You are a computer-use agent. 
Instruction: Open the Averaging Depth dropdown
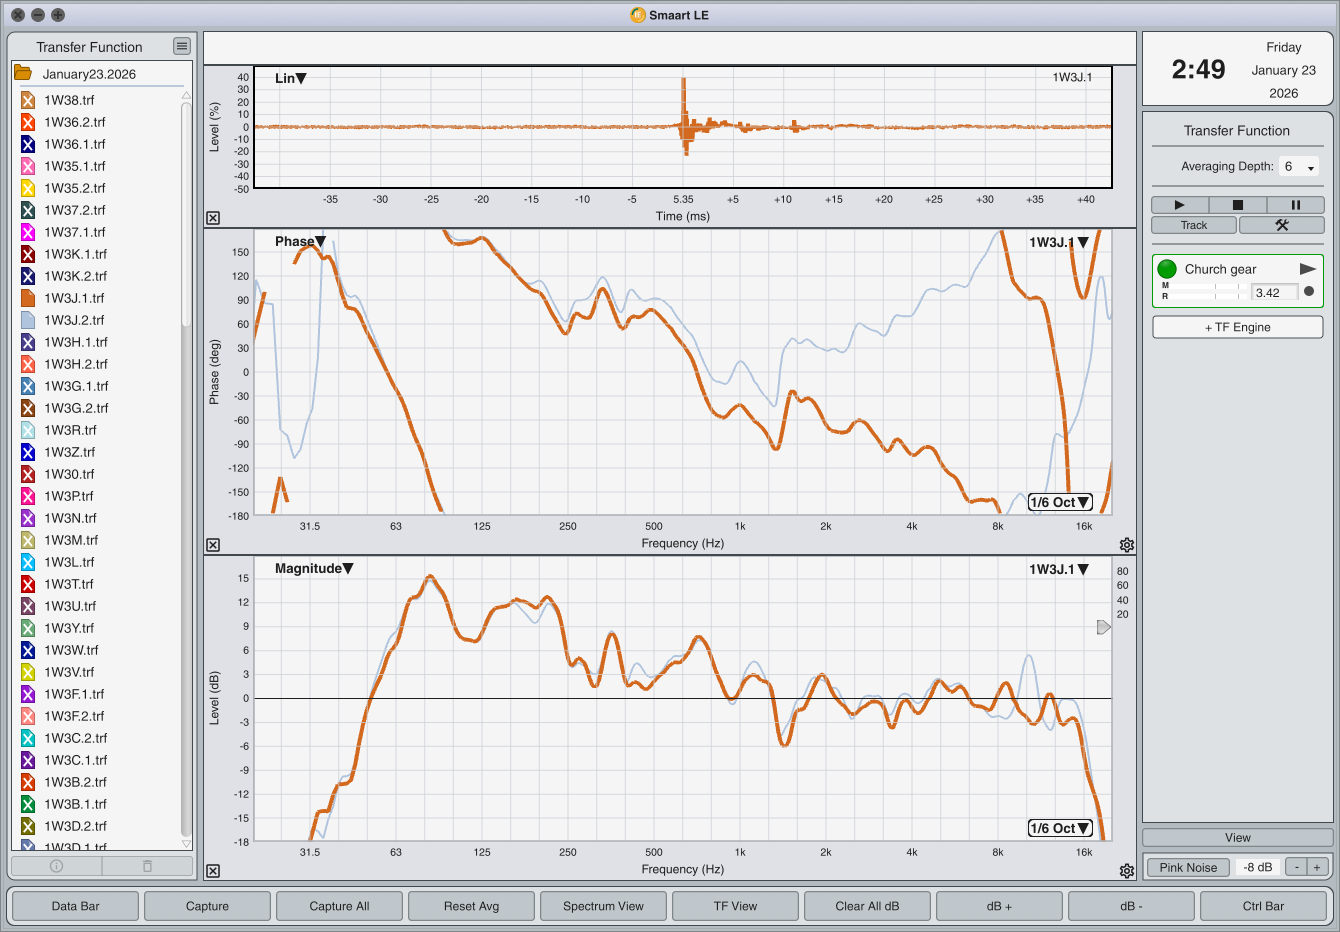1299,167
